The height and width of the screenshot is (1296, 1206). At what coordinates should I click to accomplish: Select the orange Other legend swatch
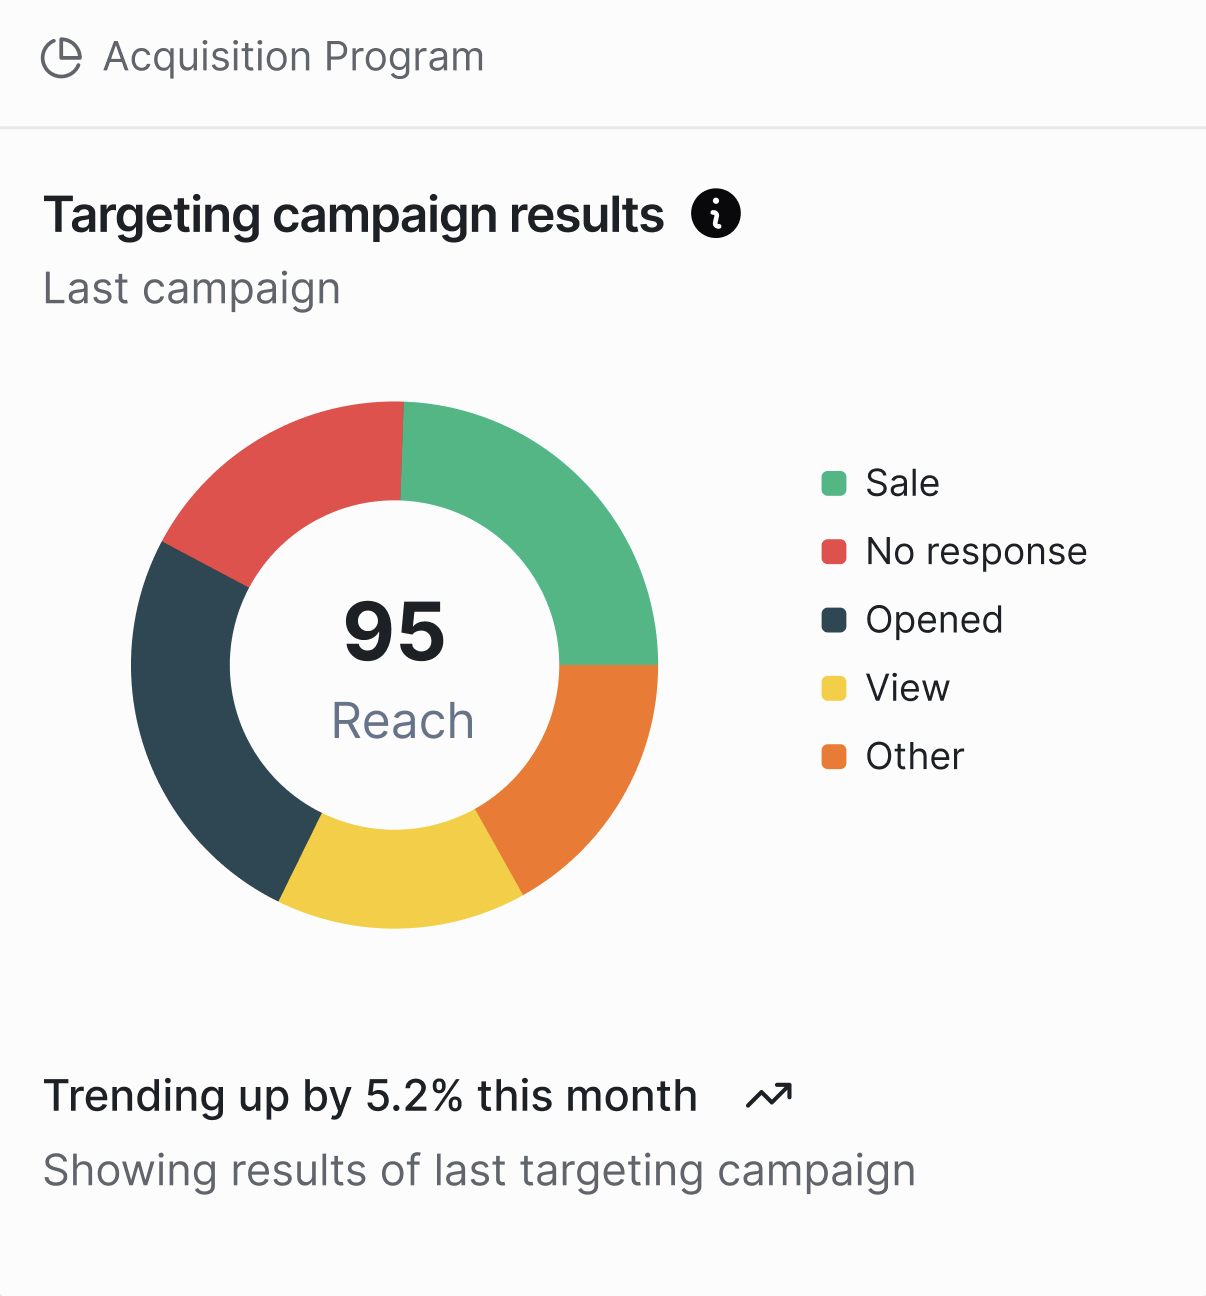(x=834, y=756)
